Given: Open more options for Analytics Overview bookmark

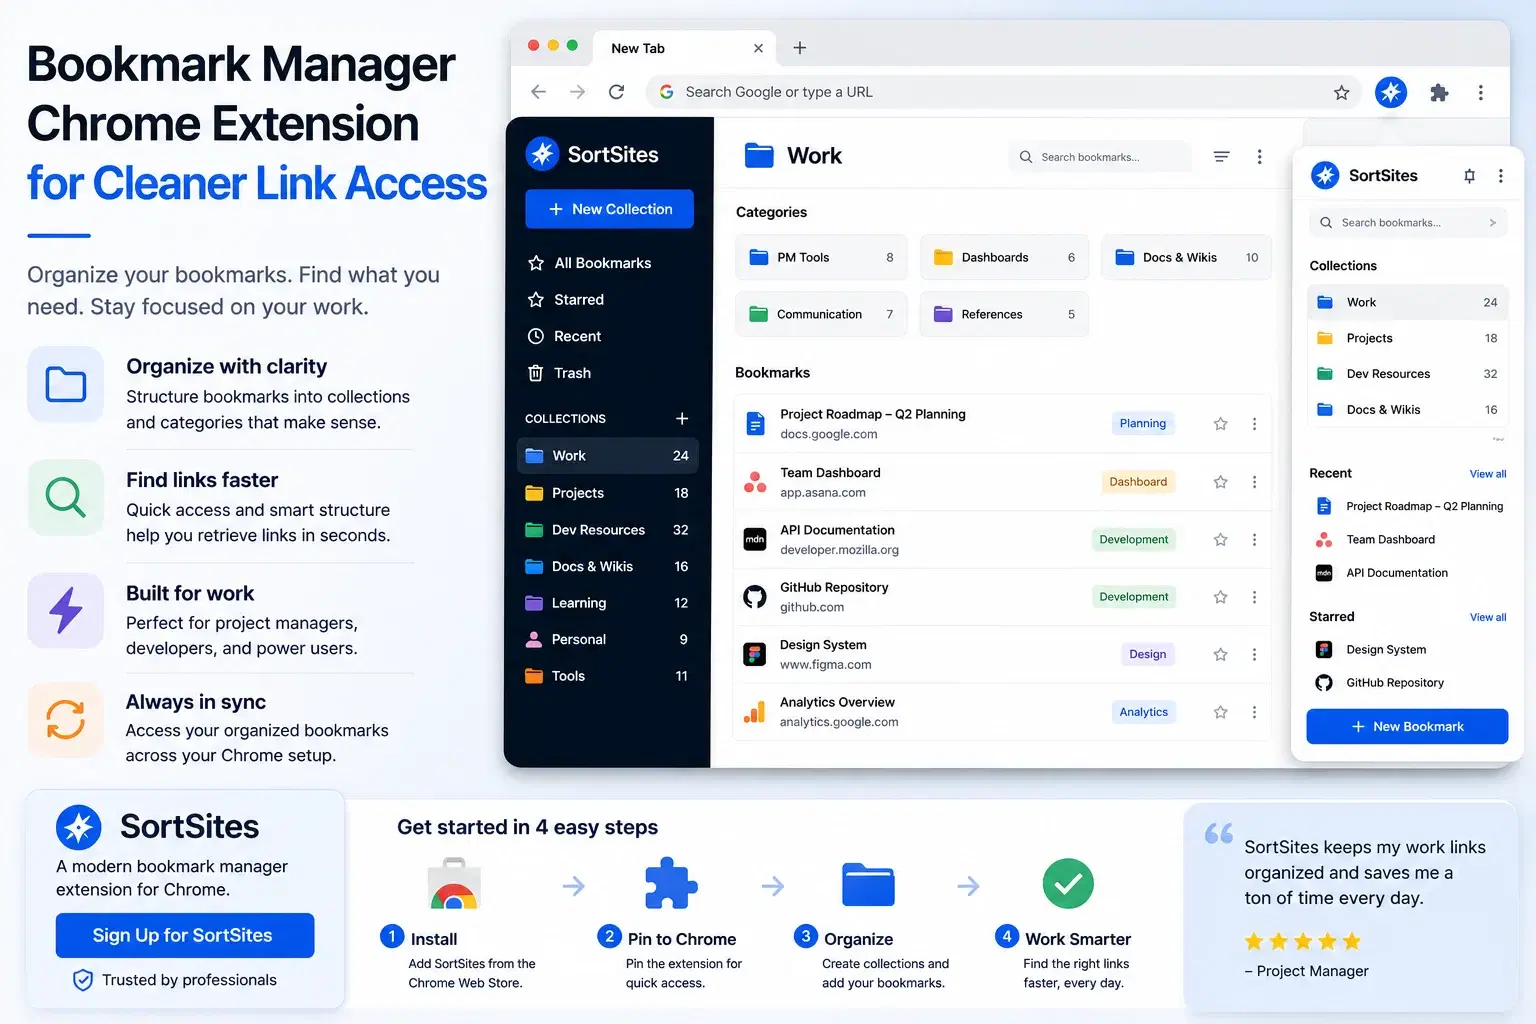Looking at the screenshot, I should 1254,712.
